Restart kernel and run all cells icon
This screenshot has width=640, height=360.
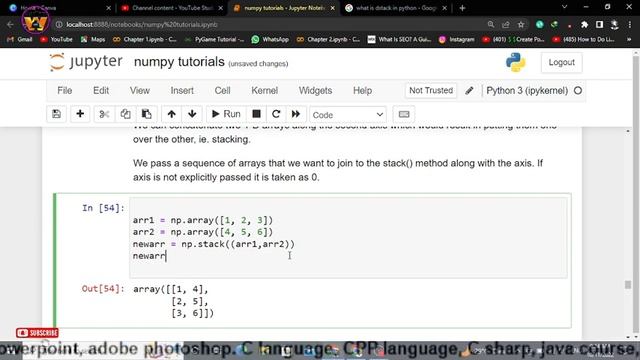click(x=296, y=114)
